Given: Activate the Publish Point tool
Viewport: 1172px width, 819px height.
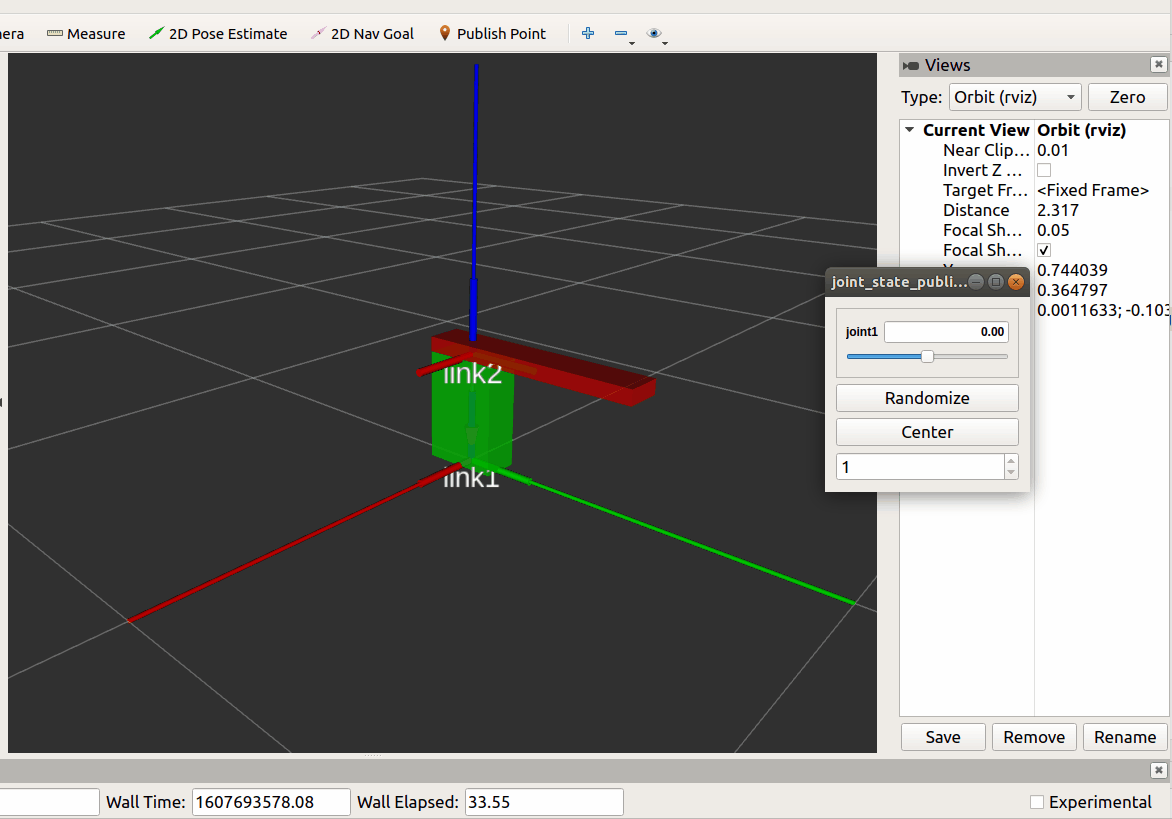Looking at the screenshot, I should (x=492, y=33).
